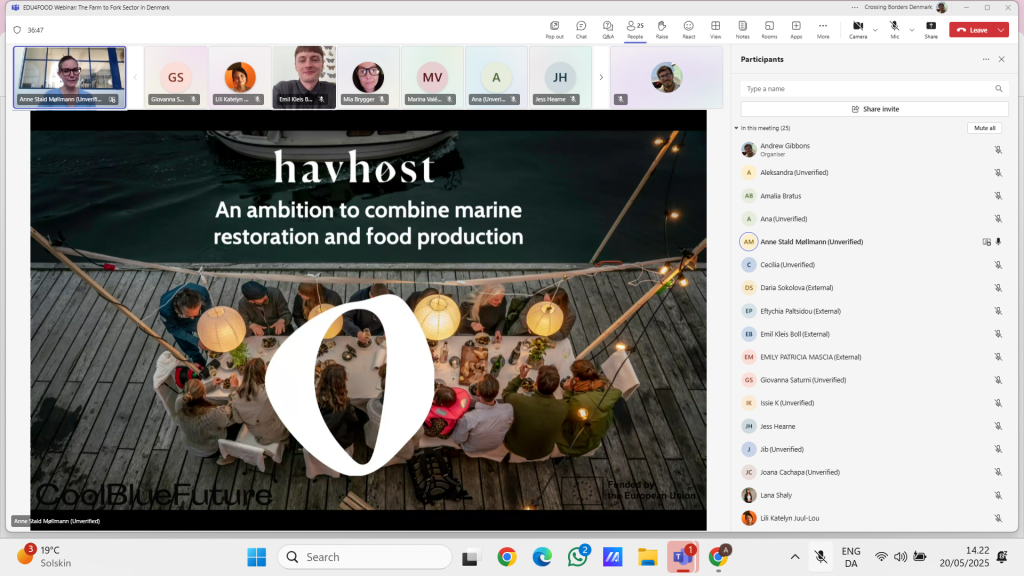Screen dimensions: 1024x576
Task: Open the 14.22 clock and calendar
Action: coord(965,557)
